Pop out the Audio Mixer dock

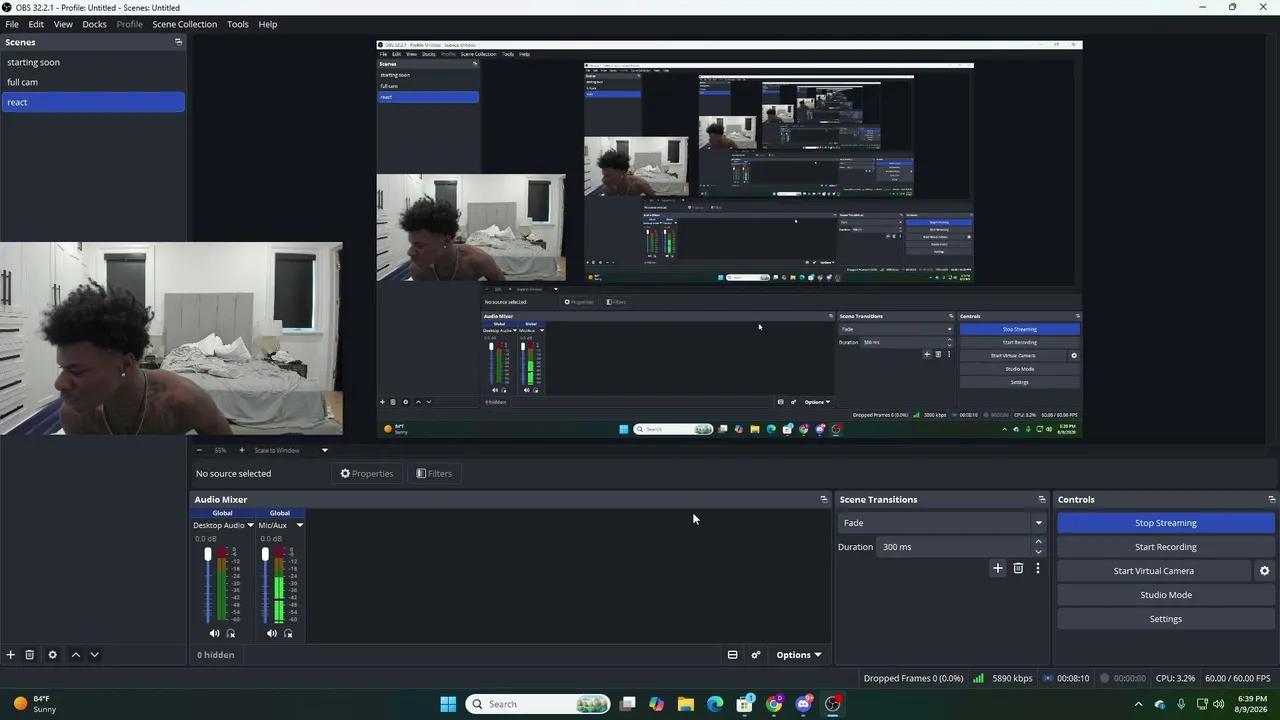[x=824, y=499]
